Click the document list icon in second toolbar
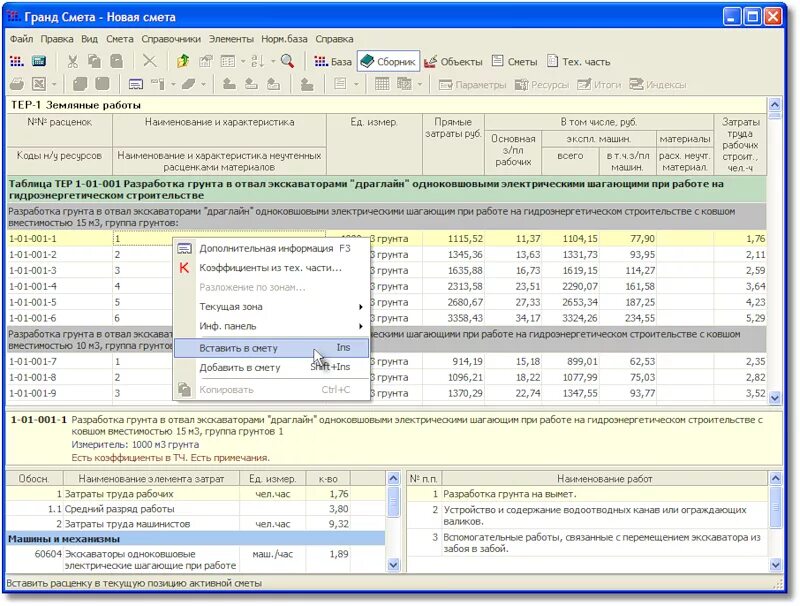The width and height of the screenshot is (800, 606). pos(340,84)
